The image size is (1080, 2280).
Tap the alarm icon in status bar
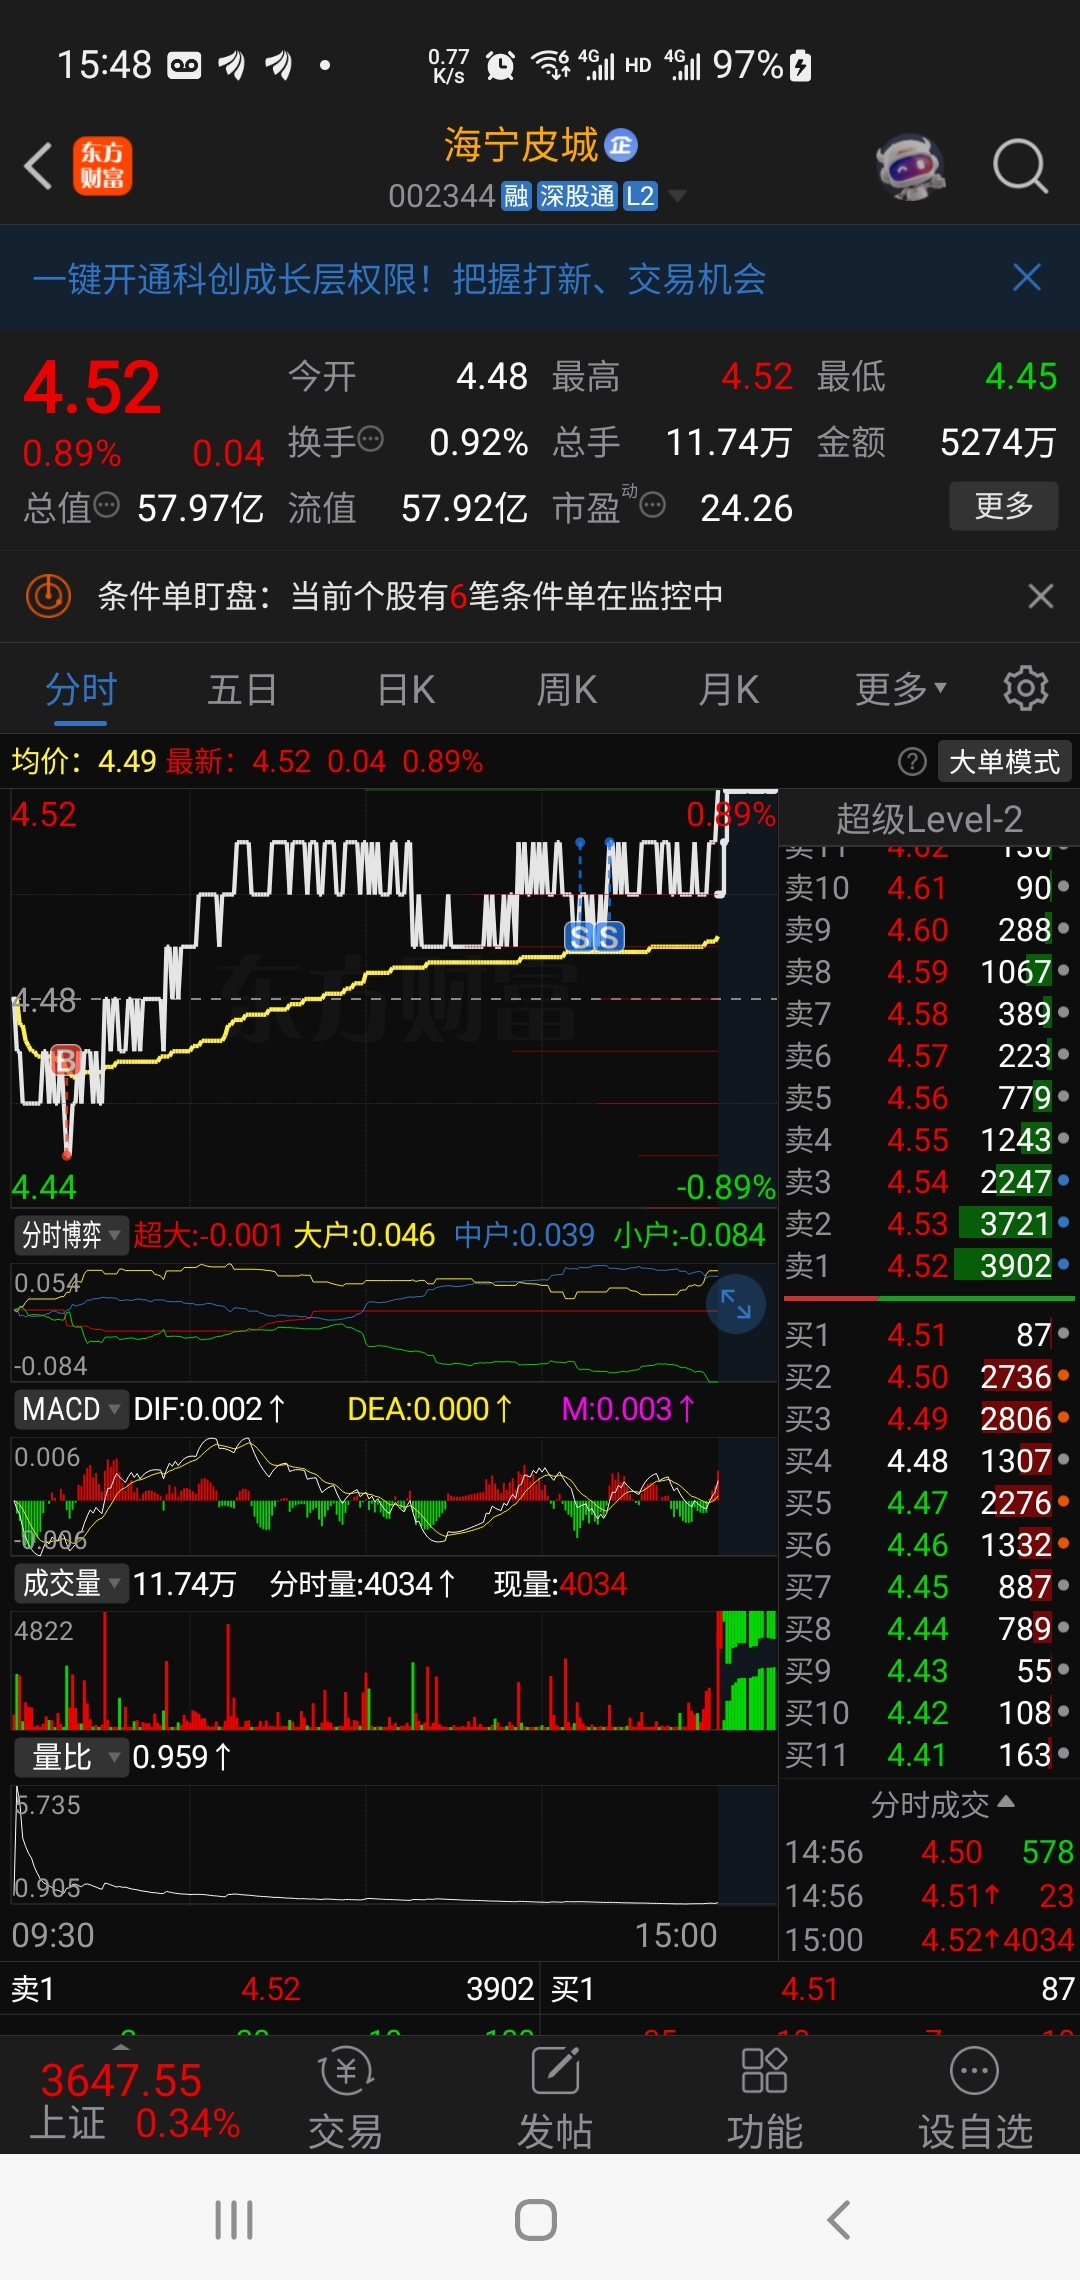(x=500, y=66)
